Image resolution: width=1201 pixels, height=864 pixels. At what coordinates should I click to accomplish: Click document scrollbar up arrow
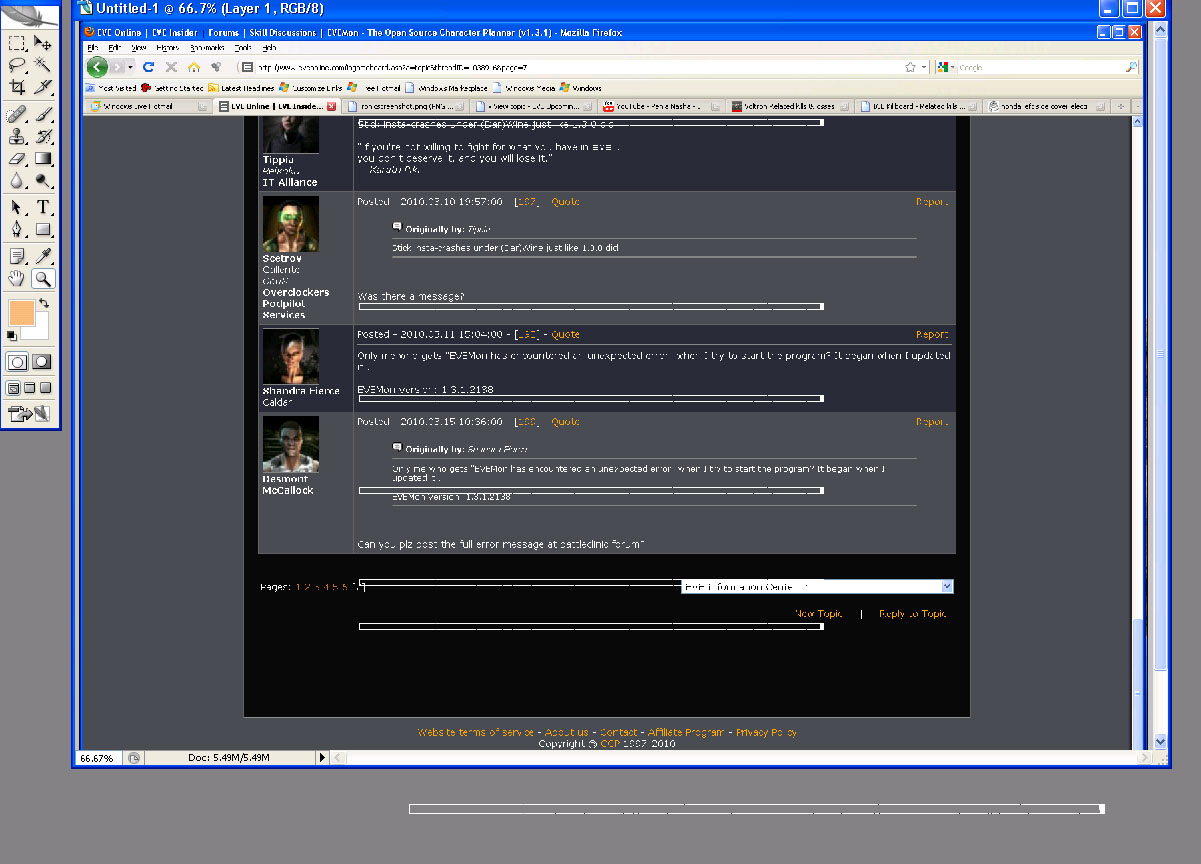click(1160, 31)
